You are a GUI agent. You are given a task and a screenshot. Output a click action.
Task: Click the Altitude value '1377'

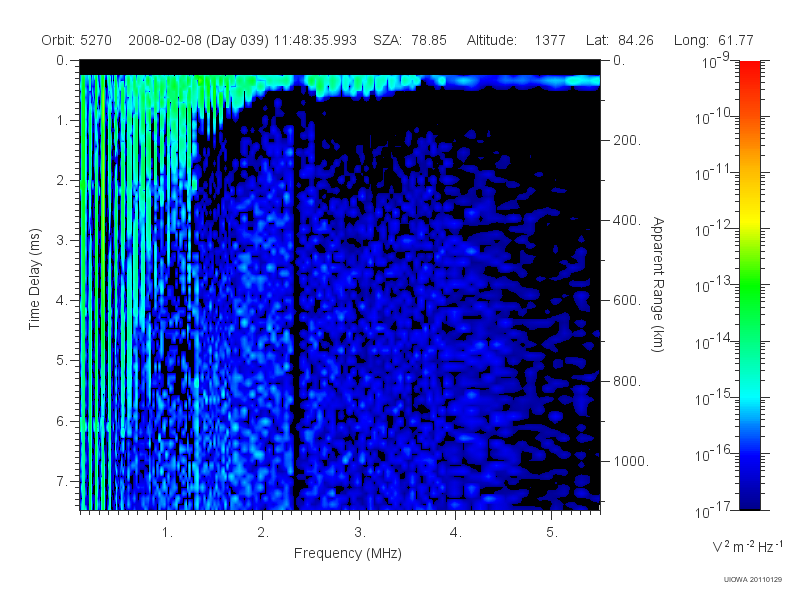(550, 40)
